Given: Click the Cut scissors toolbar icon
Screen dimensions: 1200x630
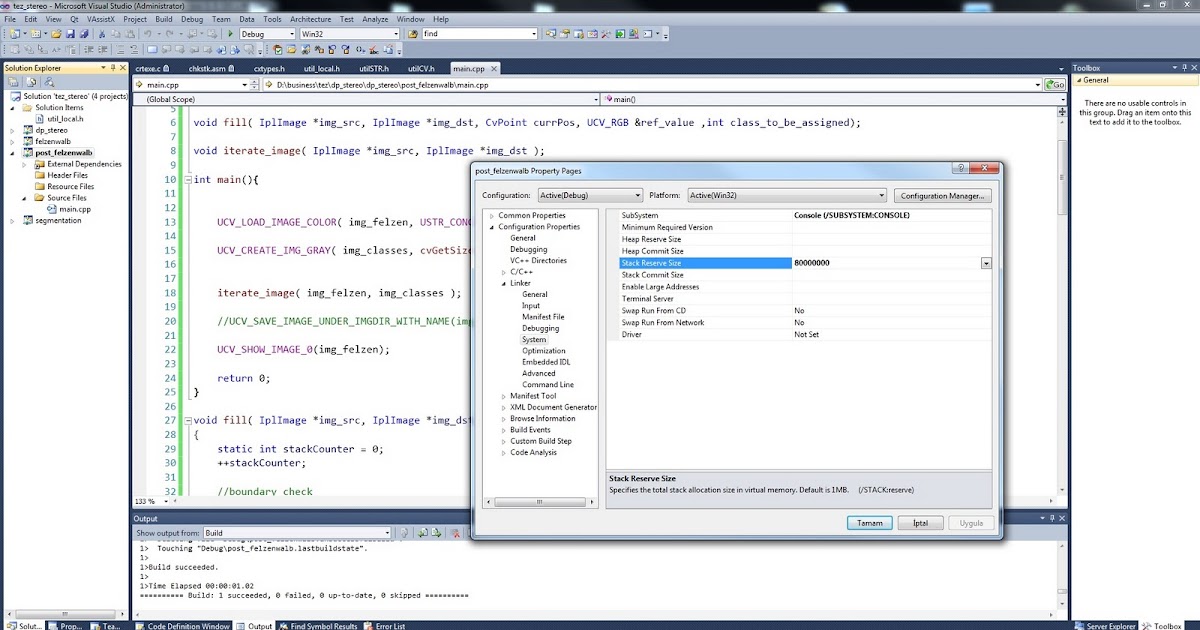Looking at the screenshot, I should point(102,34).
